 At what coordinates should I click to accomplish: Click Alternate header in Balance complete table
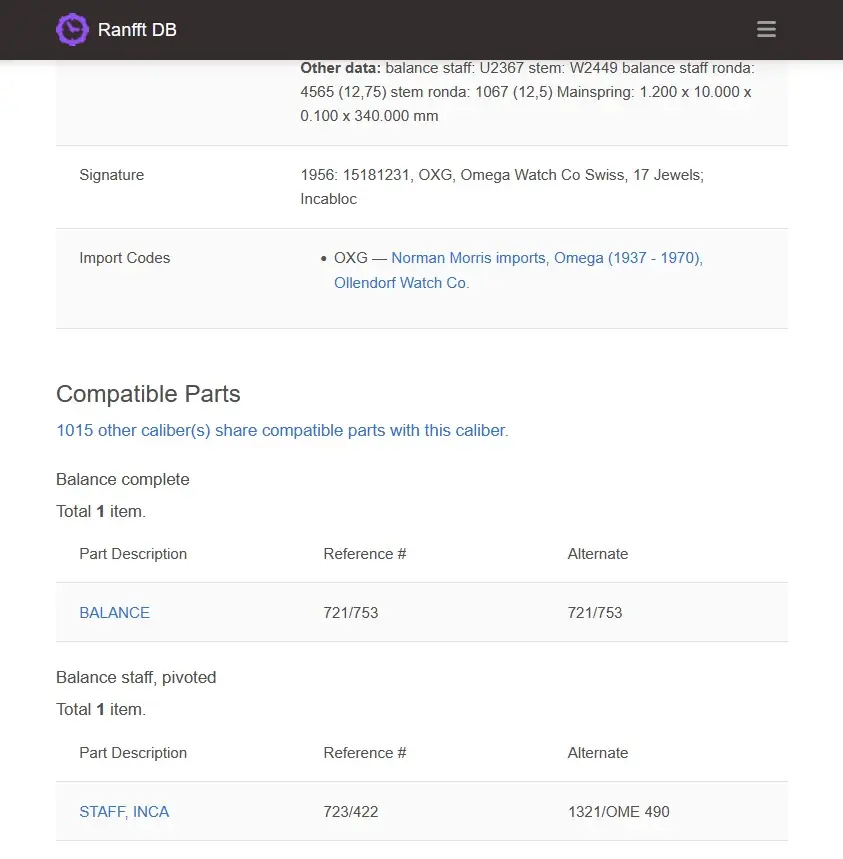(598, 554)
